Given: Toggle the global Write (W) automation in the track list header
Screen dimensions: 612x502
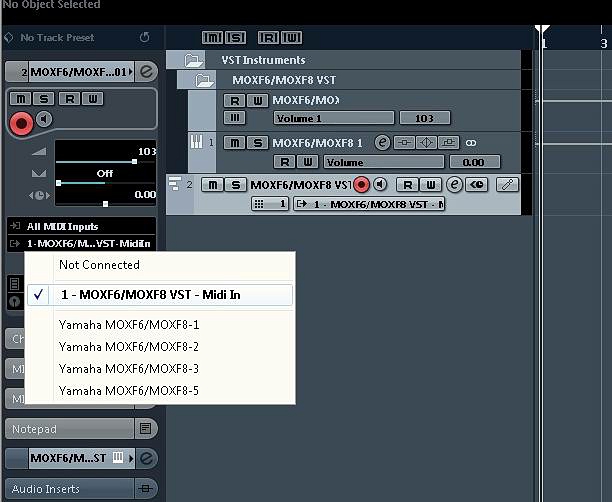Looking at the screenshot, I should pos(292,38).
